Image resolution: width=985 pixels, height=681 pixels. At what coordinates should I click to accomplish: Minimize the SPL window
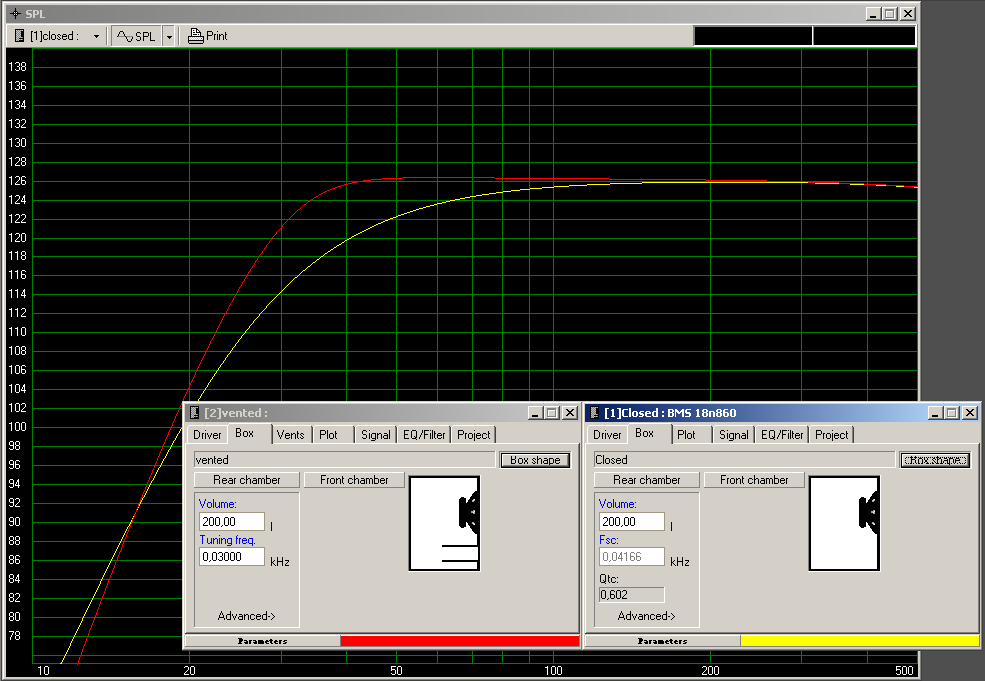tap(873, 13)
